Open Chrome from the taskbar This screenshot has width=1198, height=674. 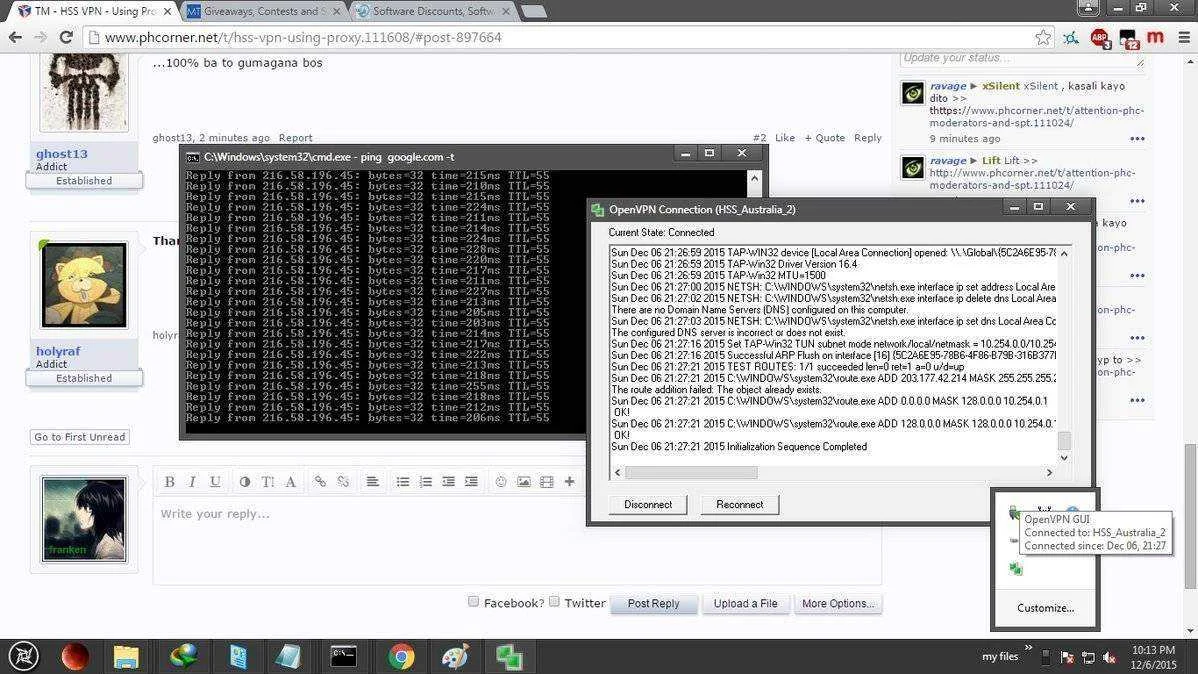coord(400,657)
